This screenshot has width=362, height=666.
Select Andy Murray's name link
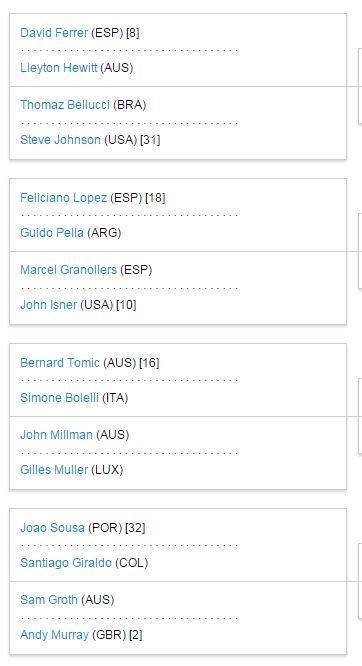tap(54, 635)
